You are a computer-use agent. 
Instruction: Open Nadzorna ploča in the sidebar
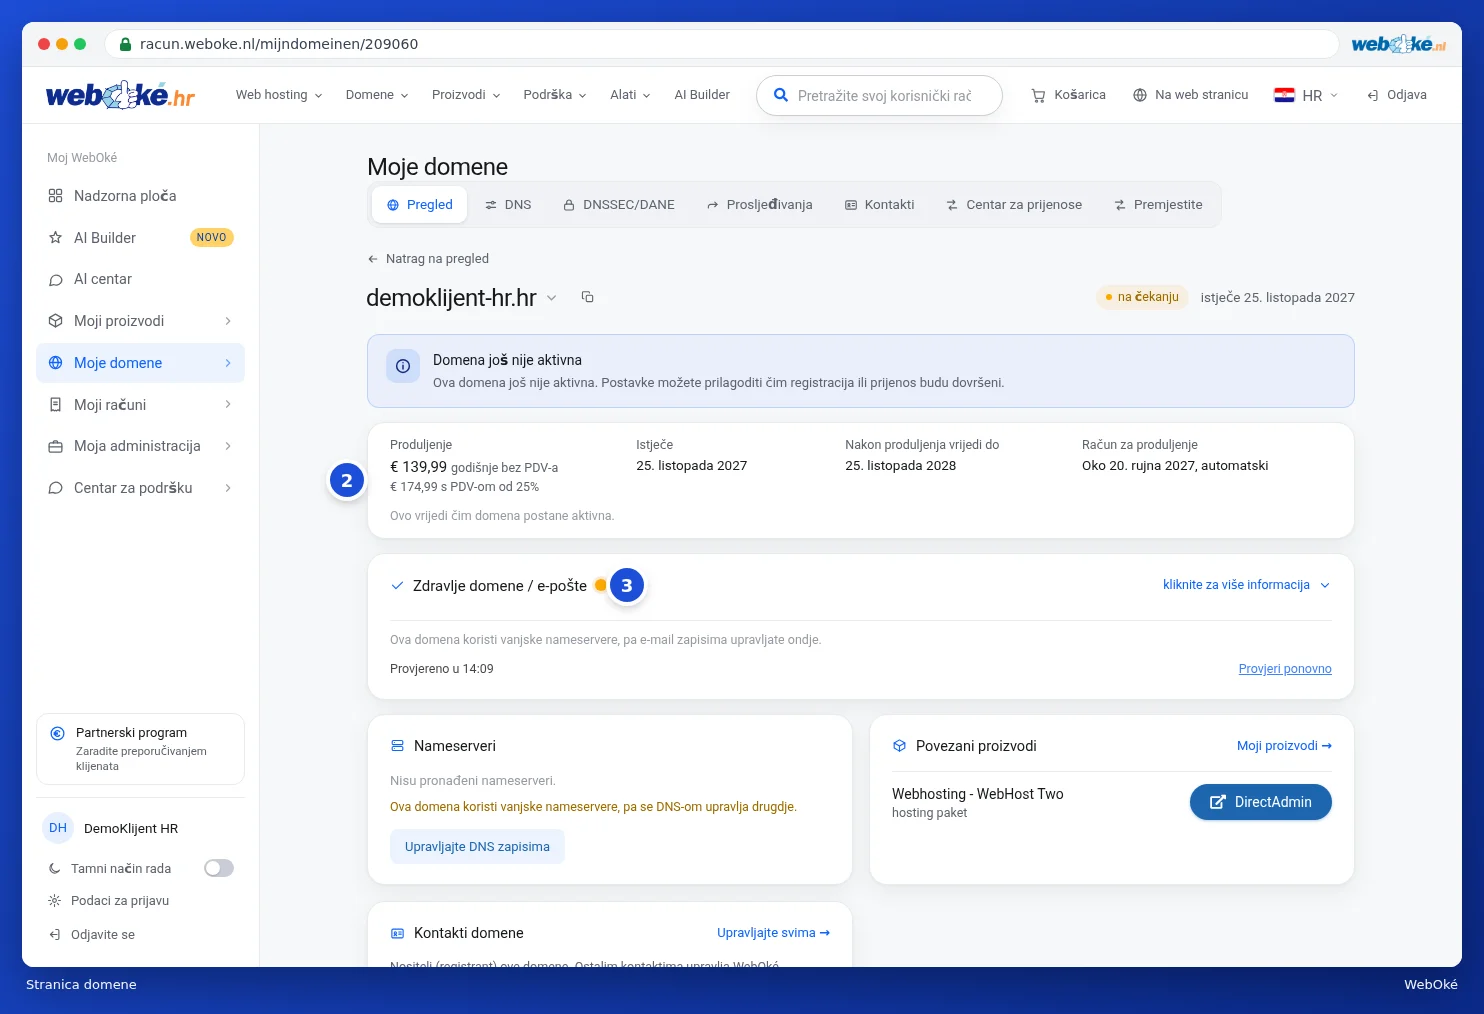(x=140, y=196)
